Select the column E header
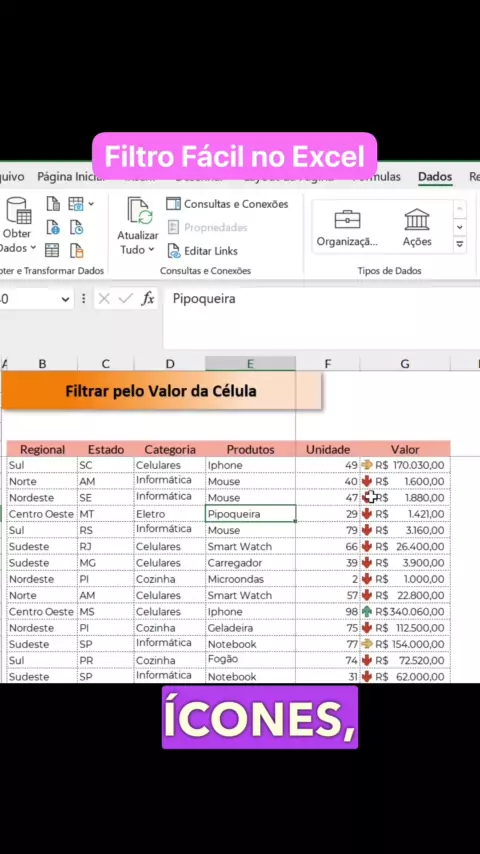The height and width of the screenshot is (854, 480). (x=251, y=364)
